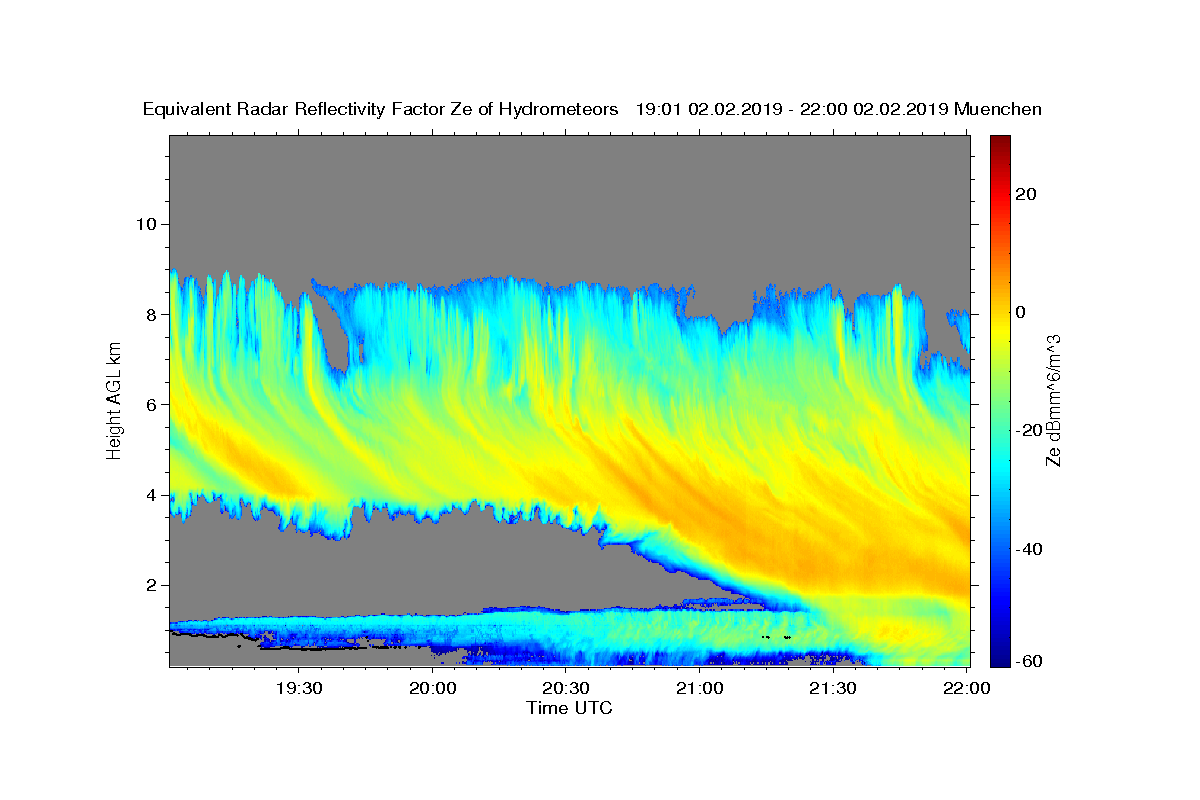Click the '20:30' time tick label
The width and height of the screenshot is (1200, 800).
pos(566,688)
